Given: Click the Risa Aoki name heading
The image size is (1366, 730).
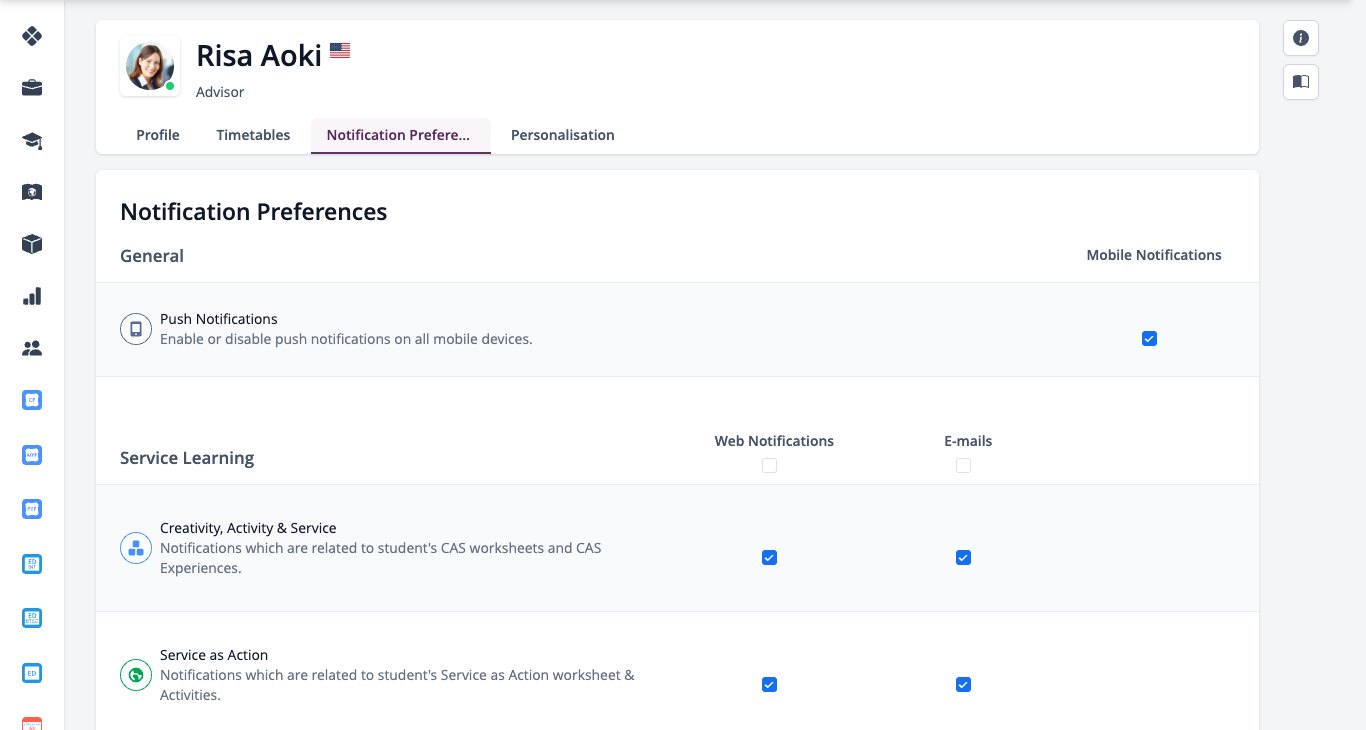Looking at the screenshot, I should point(259,55).
